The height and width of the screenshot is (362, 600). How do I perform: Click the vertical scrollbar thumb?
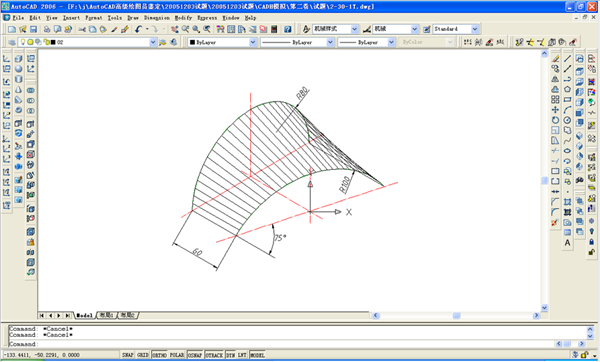coord(544,181)
